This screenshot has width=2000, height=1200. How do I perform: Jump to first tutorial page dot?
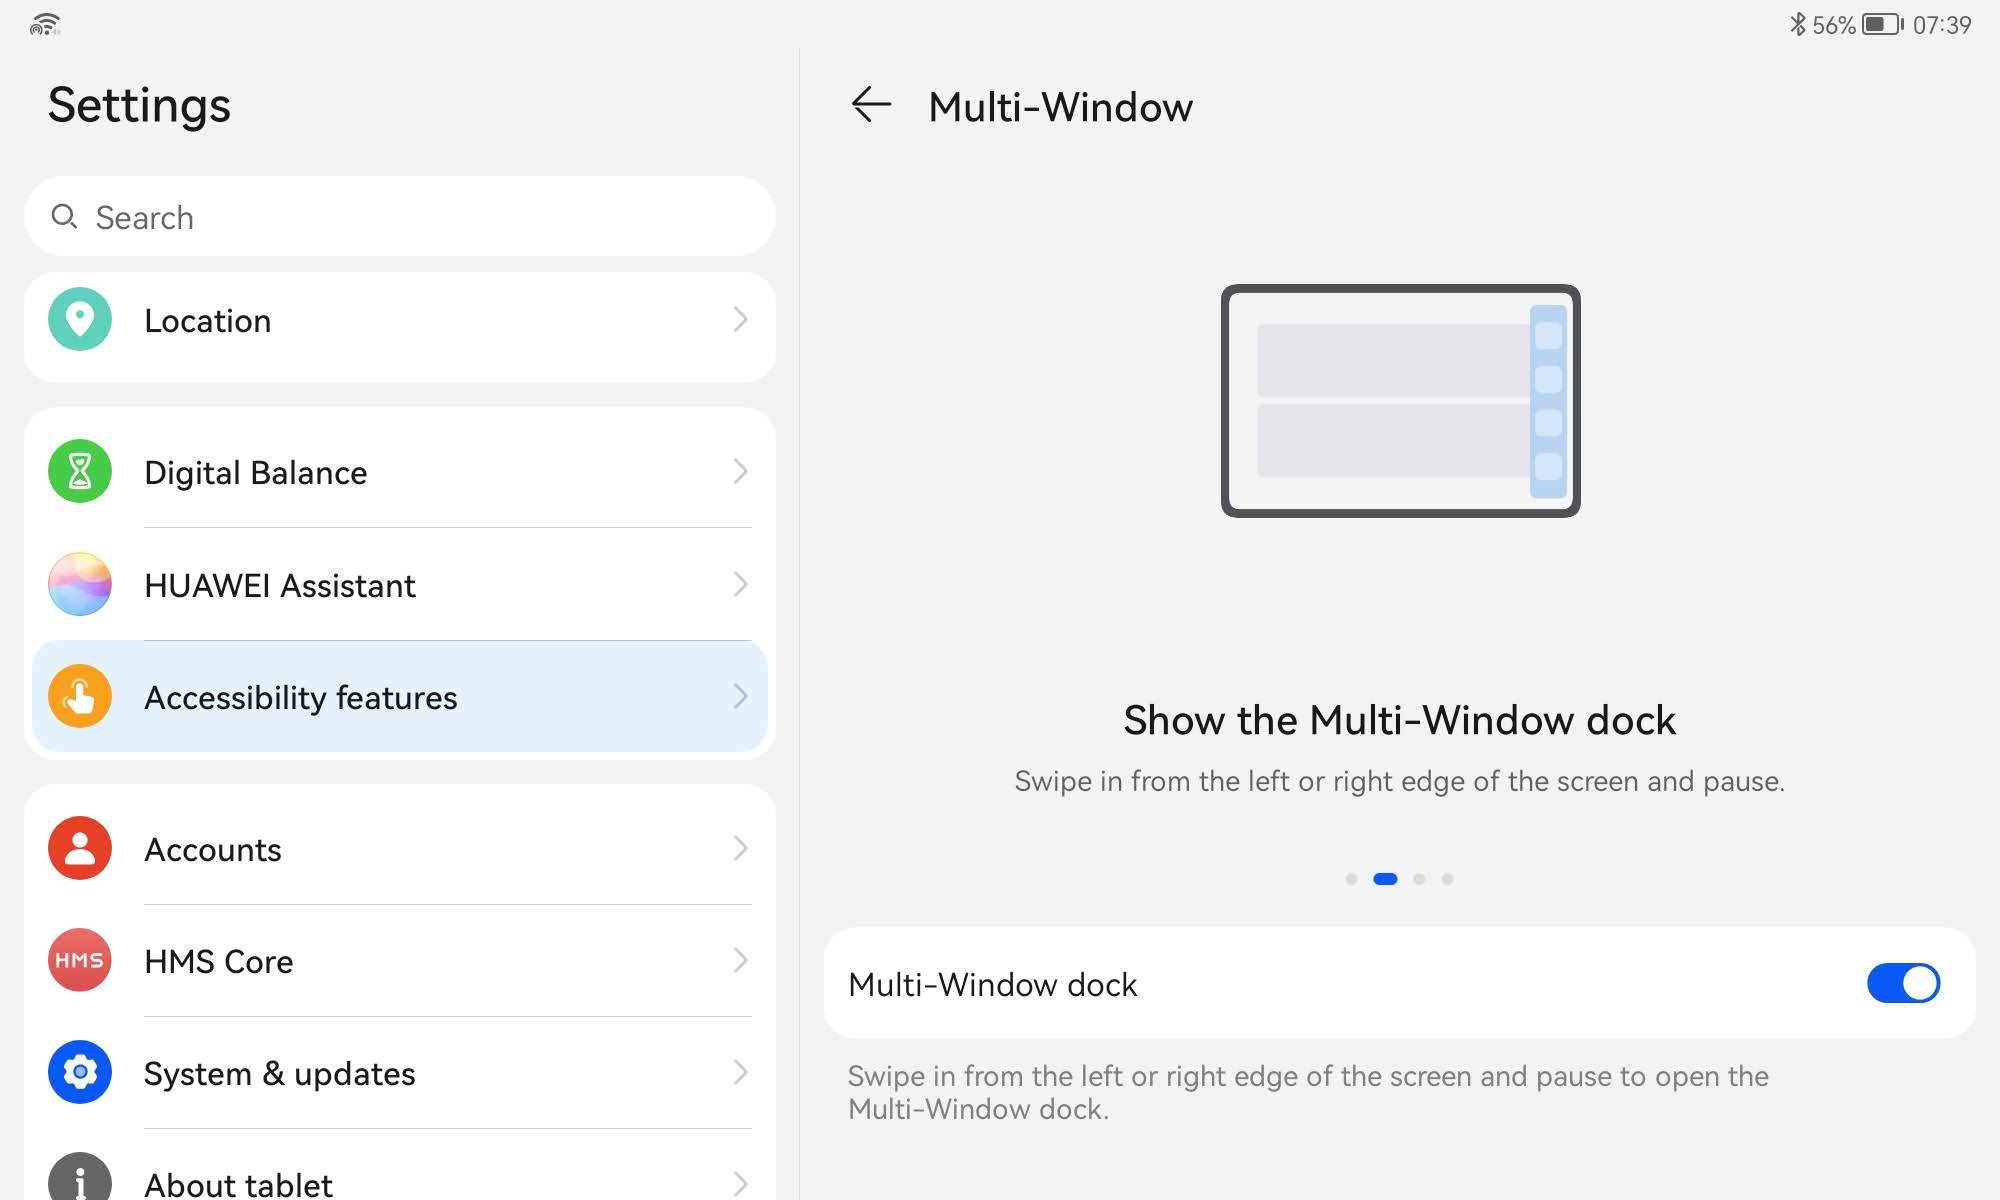tap(1351, 879)
